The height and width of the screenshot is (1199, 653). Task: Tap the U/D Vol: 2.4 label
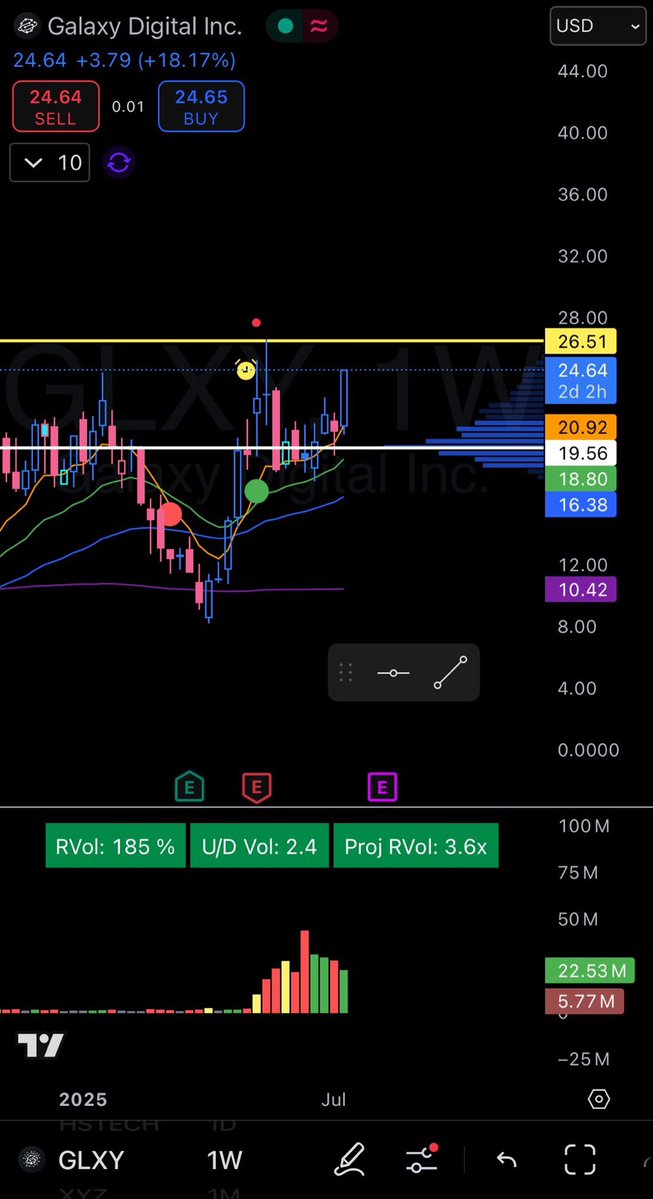pyautogui.click(x=259, y=846)
